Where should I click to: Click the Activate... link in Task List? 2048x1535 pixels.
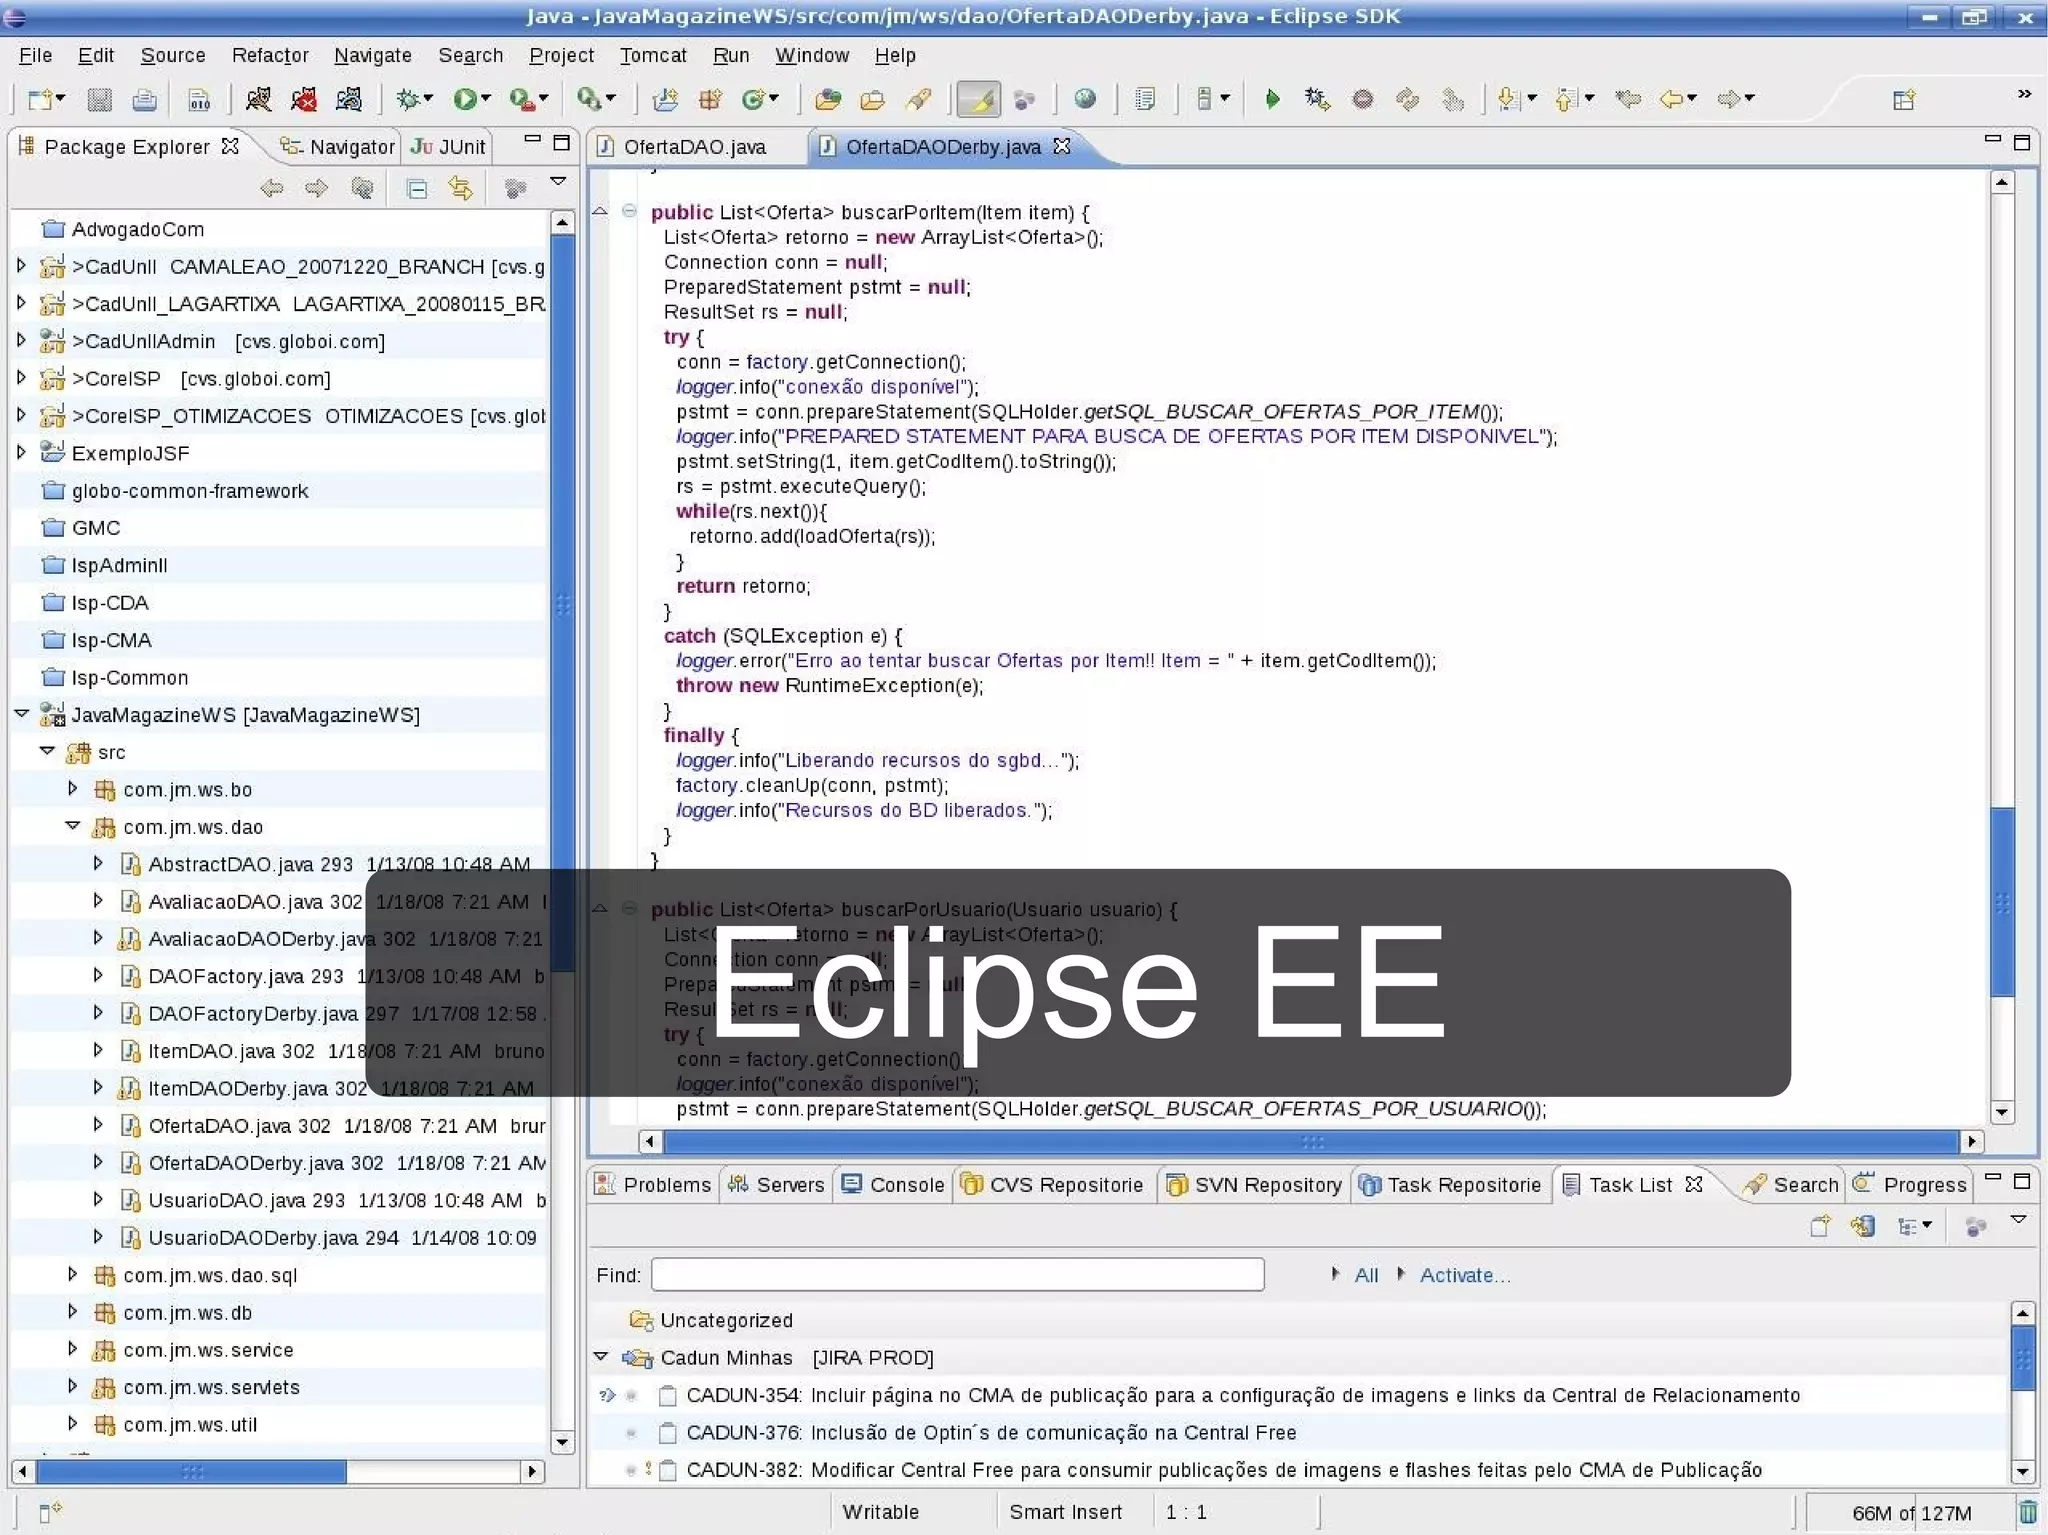(x=1464, y=1275)
